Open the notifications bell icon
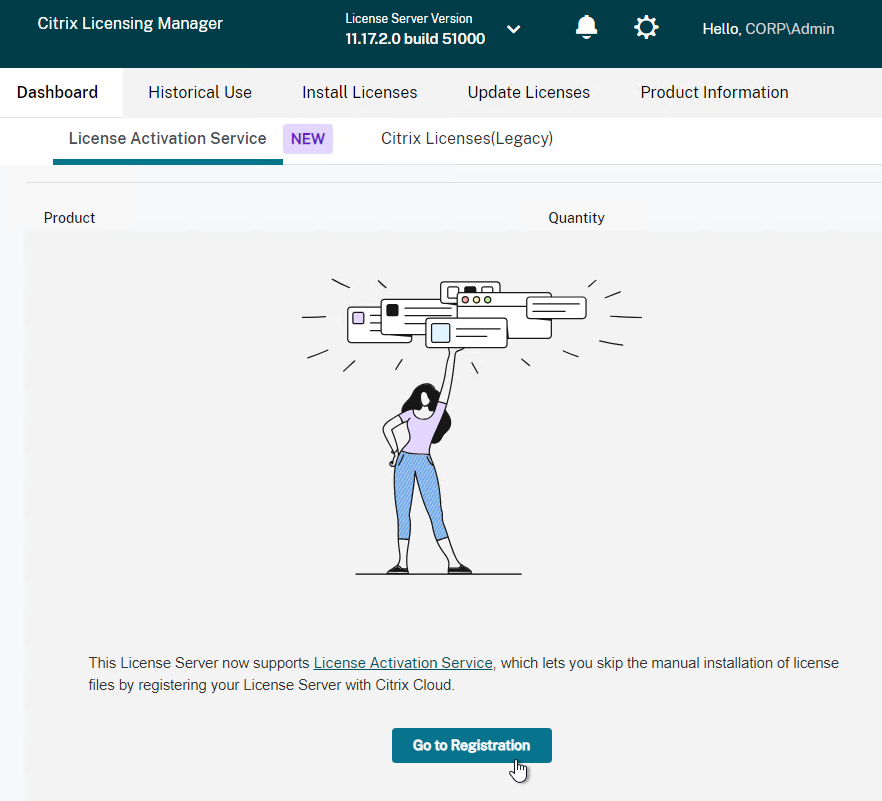 pos(586,27)
